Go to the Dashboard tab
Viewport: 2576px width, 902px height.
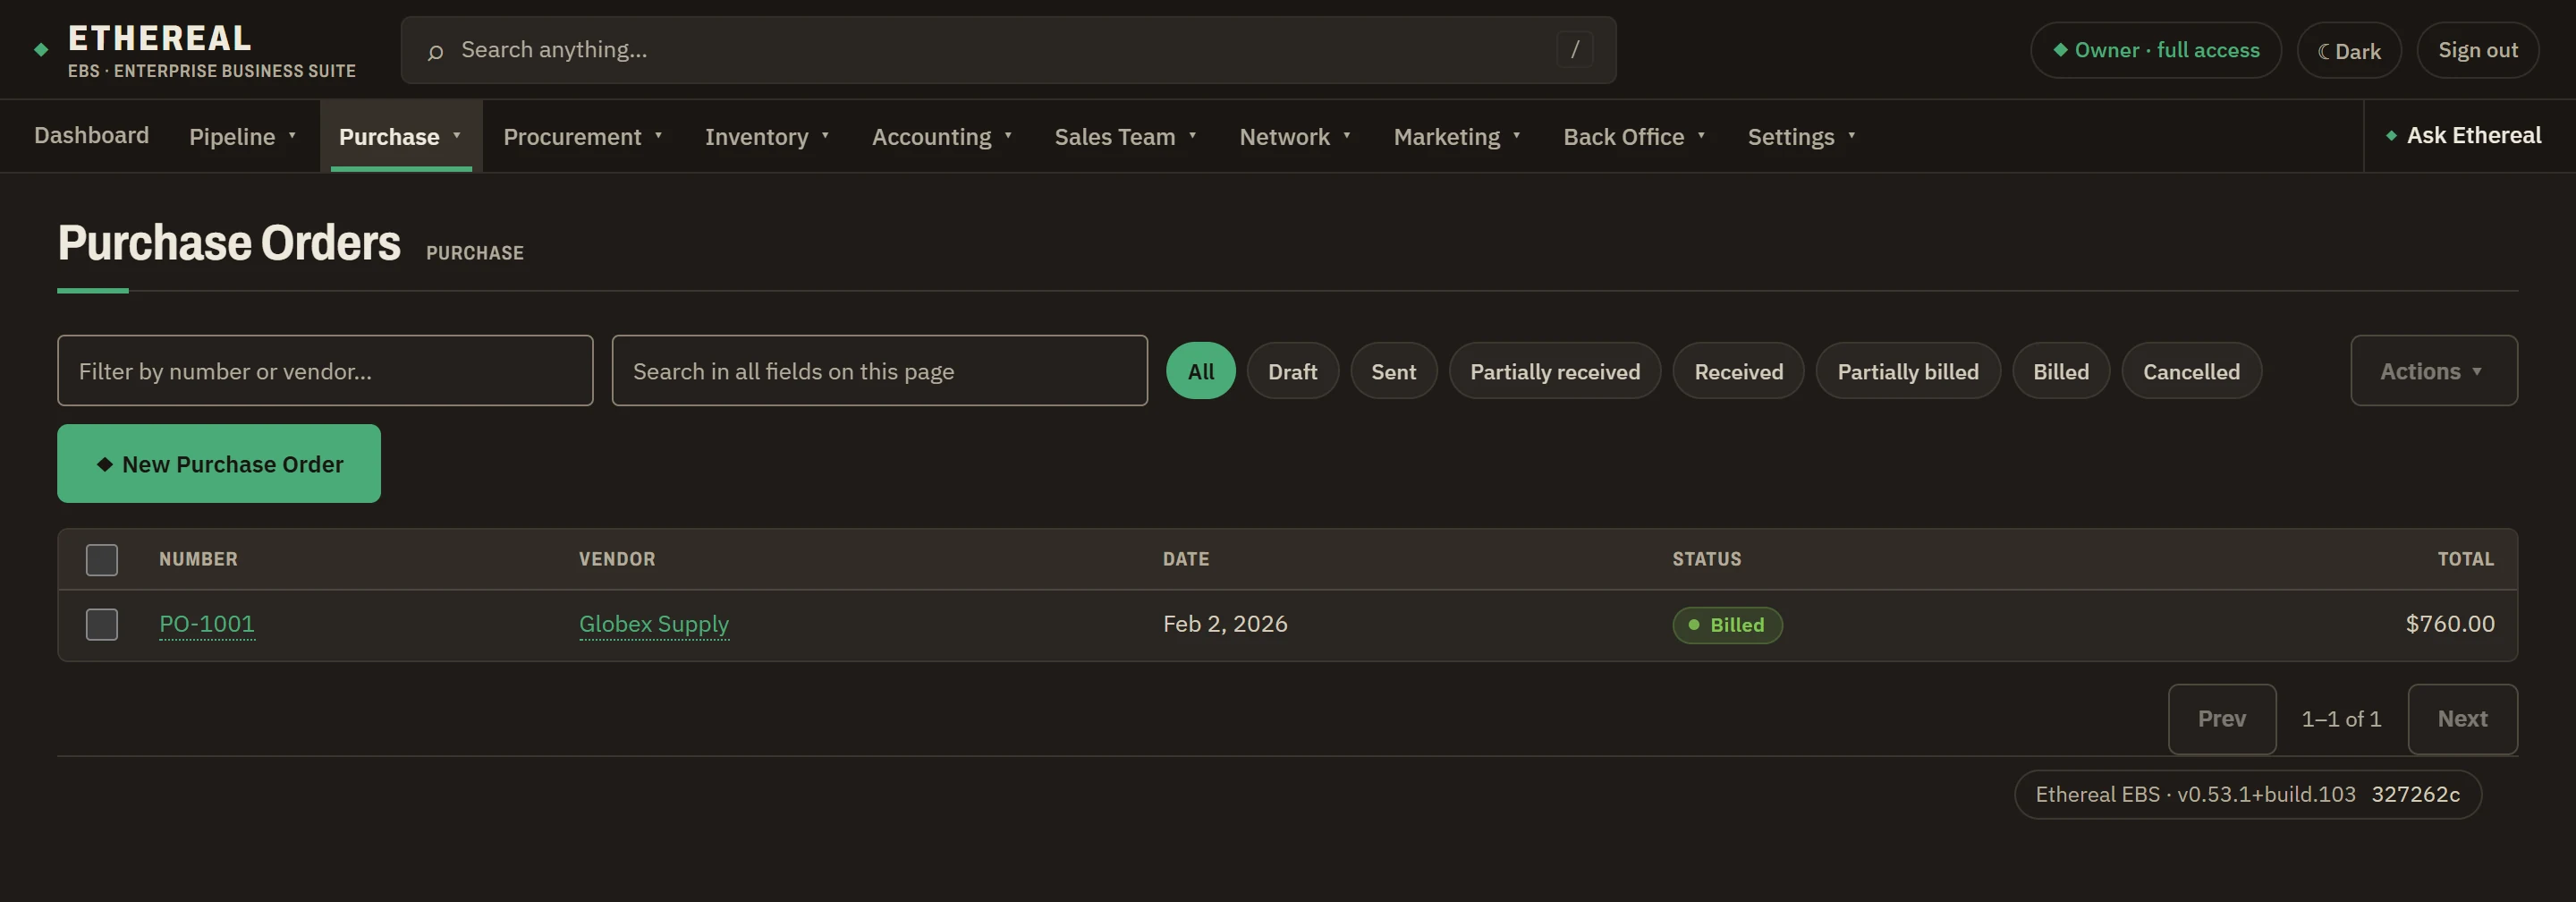(x=91, y=135)
